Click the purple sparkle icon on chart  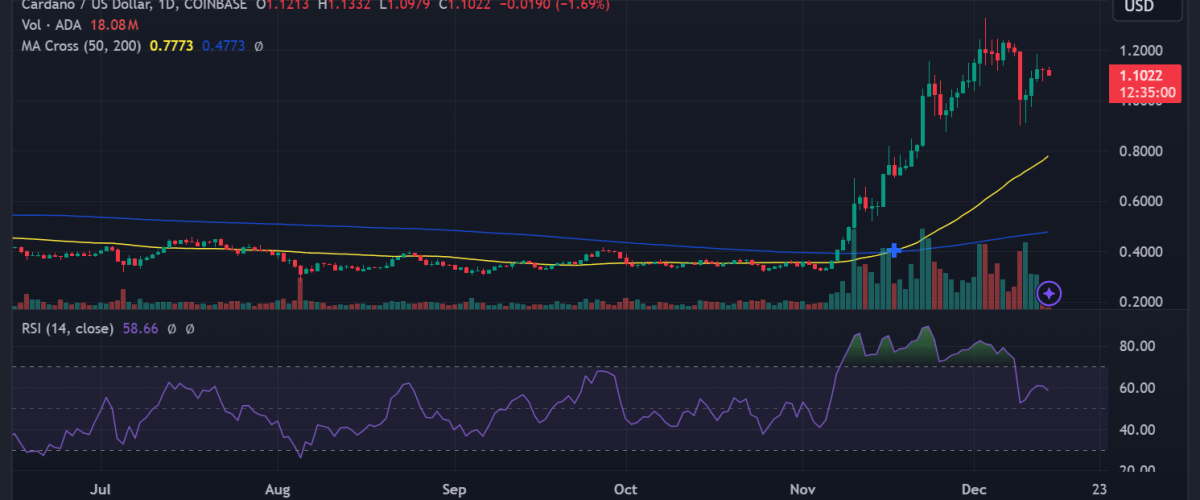[x=1049, y=293]
